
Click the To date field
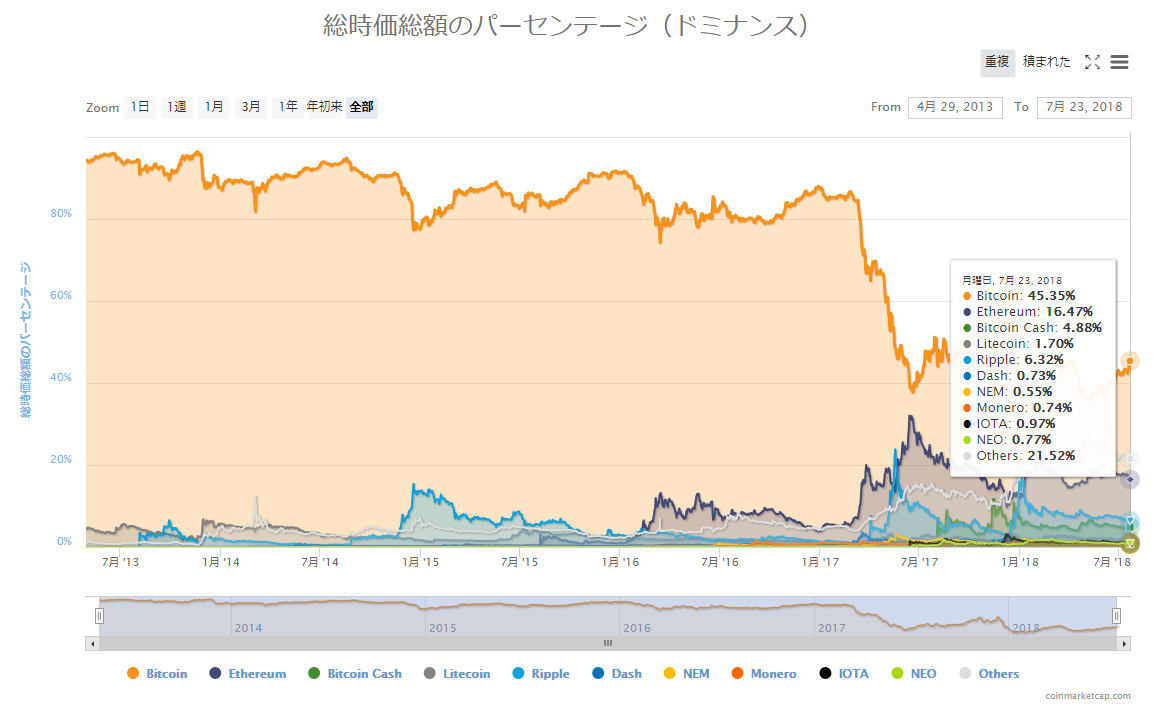coord(1084,108)
